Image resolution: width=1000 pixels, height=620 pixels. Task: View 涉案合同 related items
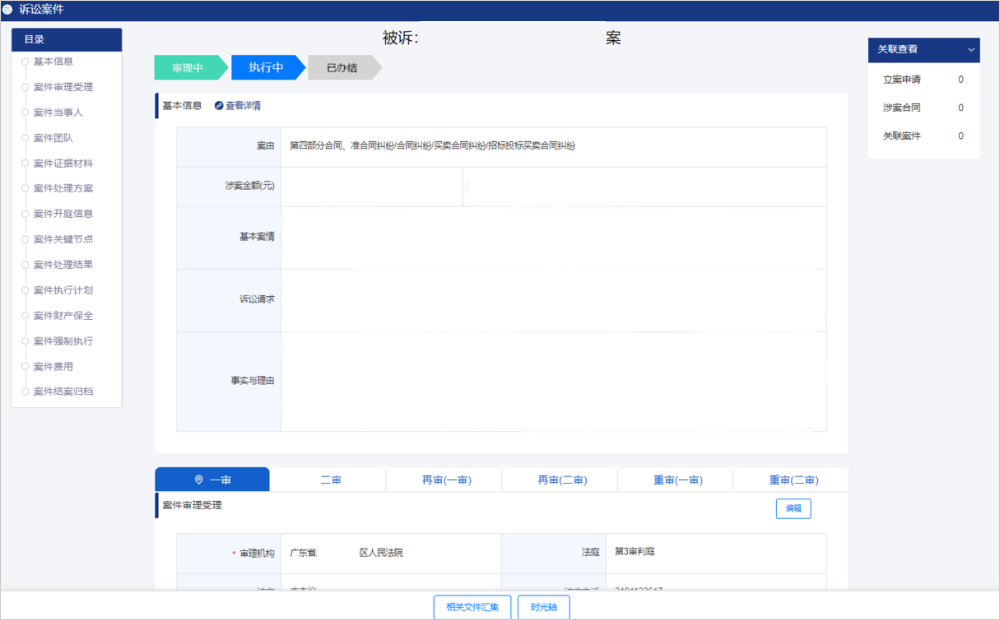900,107
